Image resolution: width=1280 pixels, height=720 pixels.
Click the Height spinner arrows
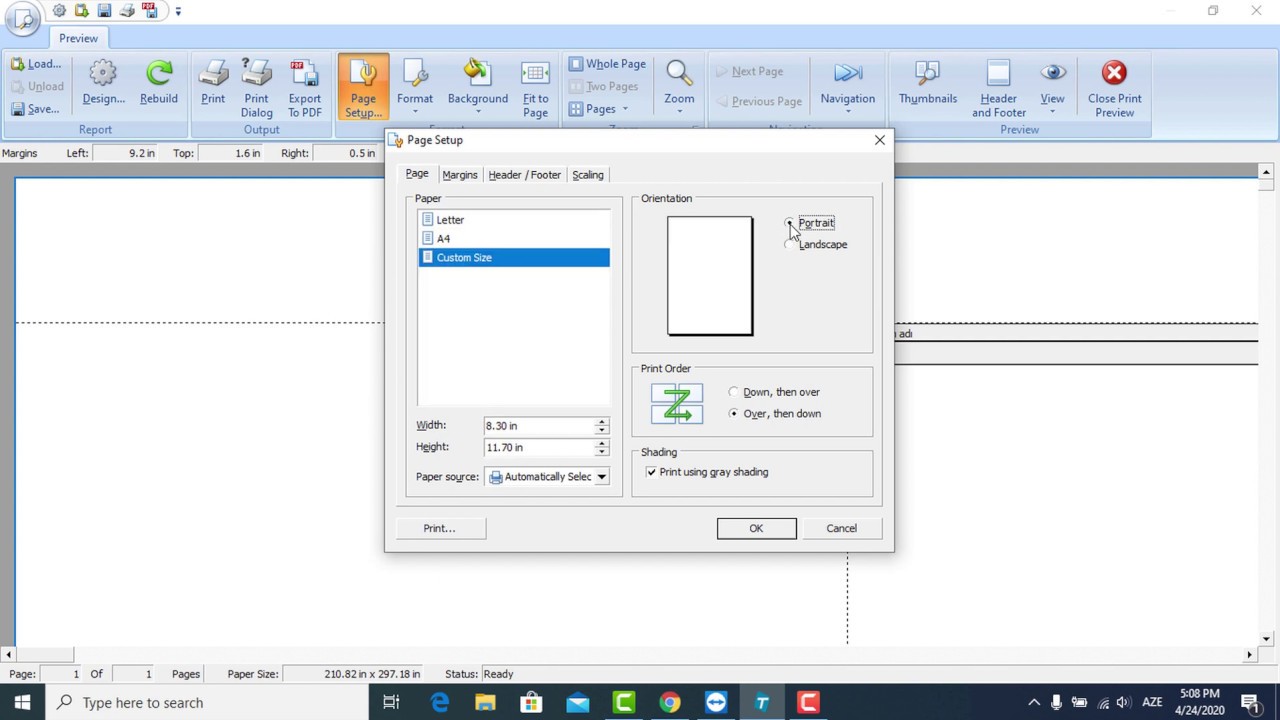pos(602,448)
